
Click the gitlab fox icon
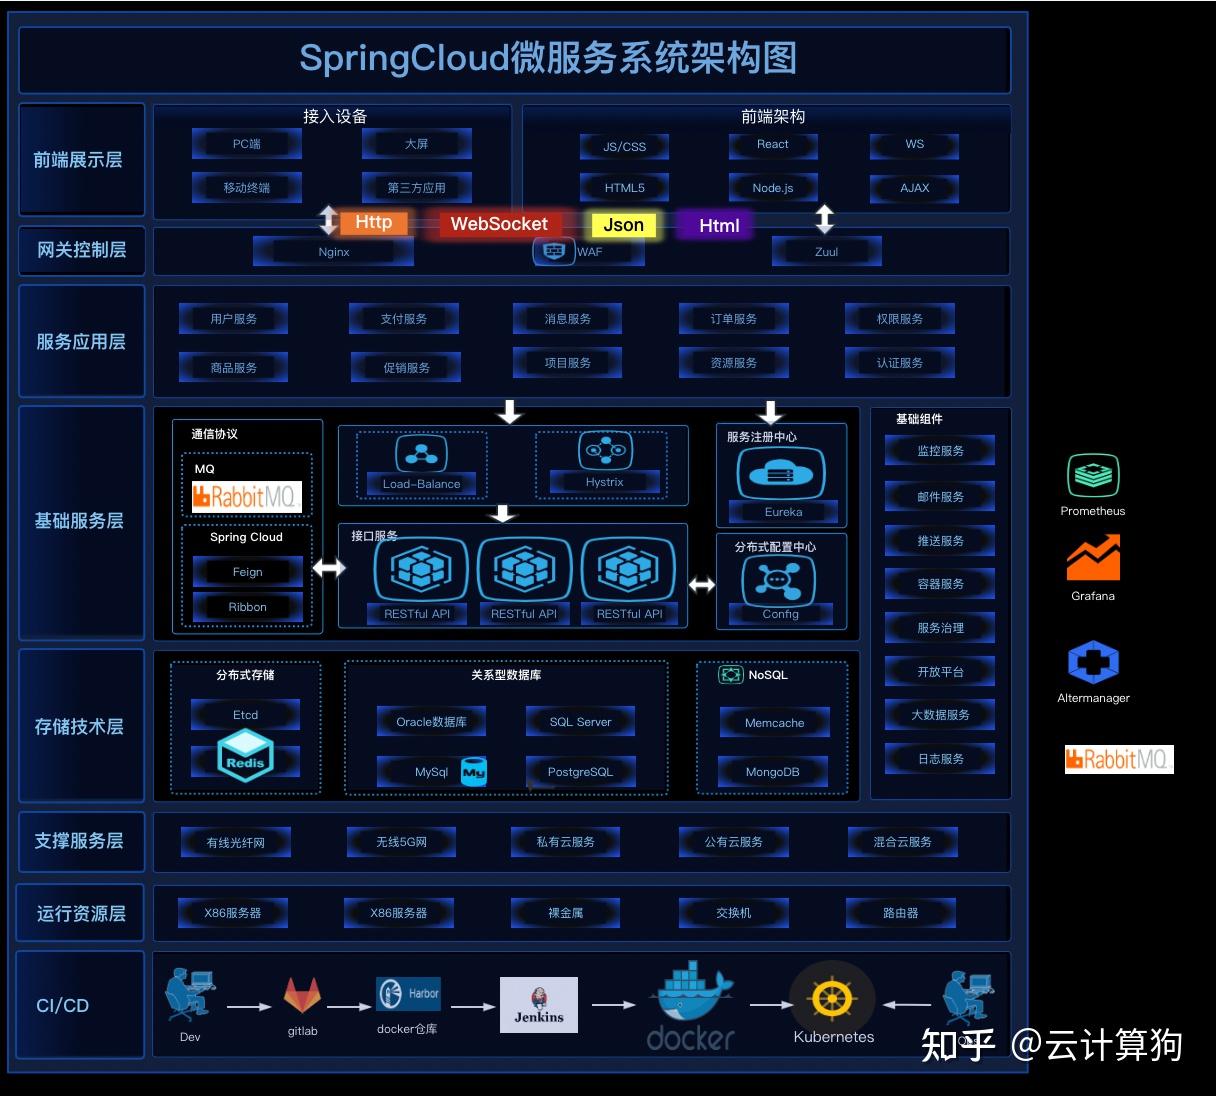(302, 996)
